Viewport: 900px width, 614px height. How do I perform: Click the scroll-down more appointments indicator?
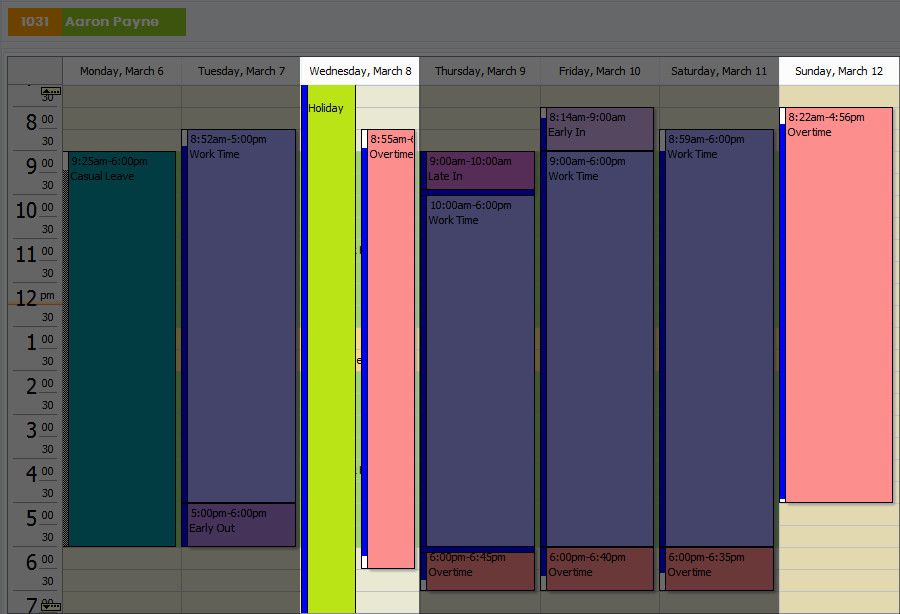(x=51, y=606)
